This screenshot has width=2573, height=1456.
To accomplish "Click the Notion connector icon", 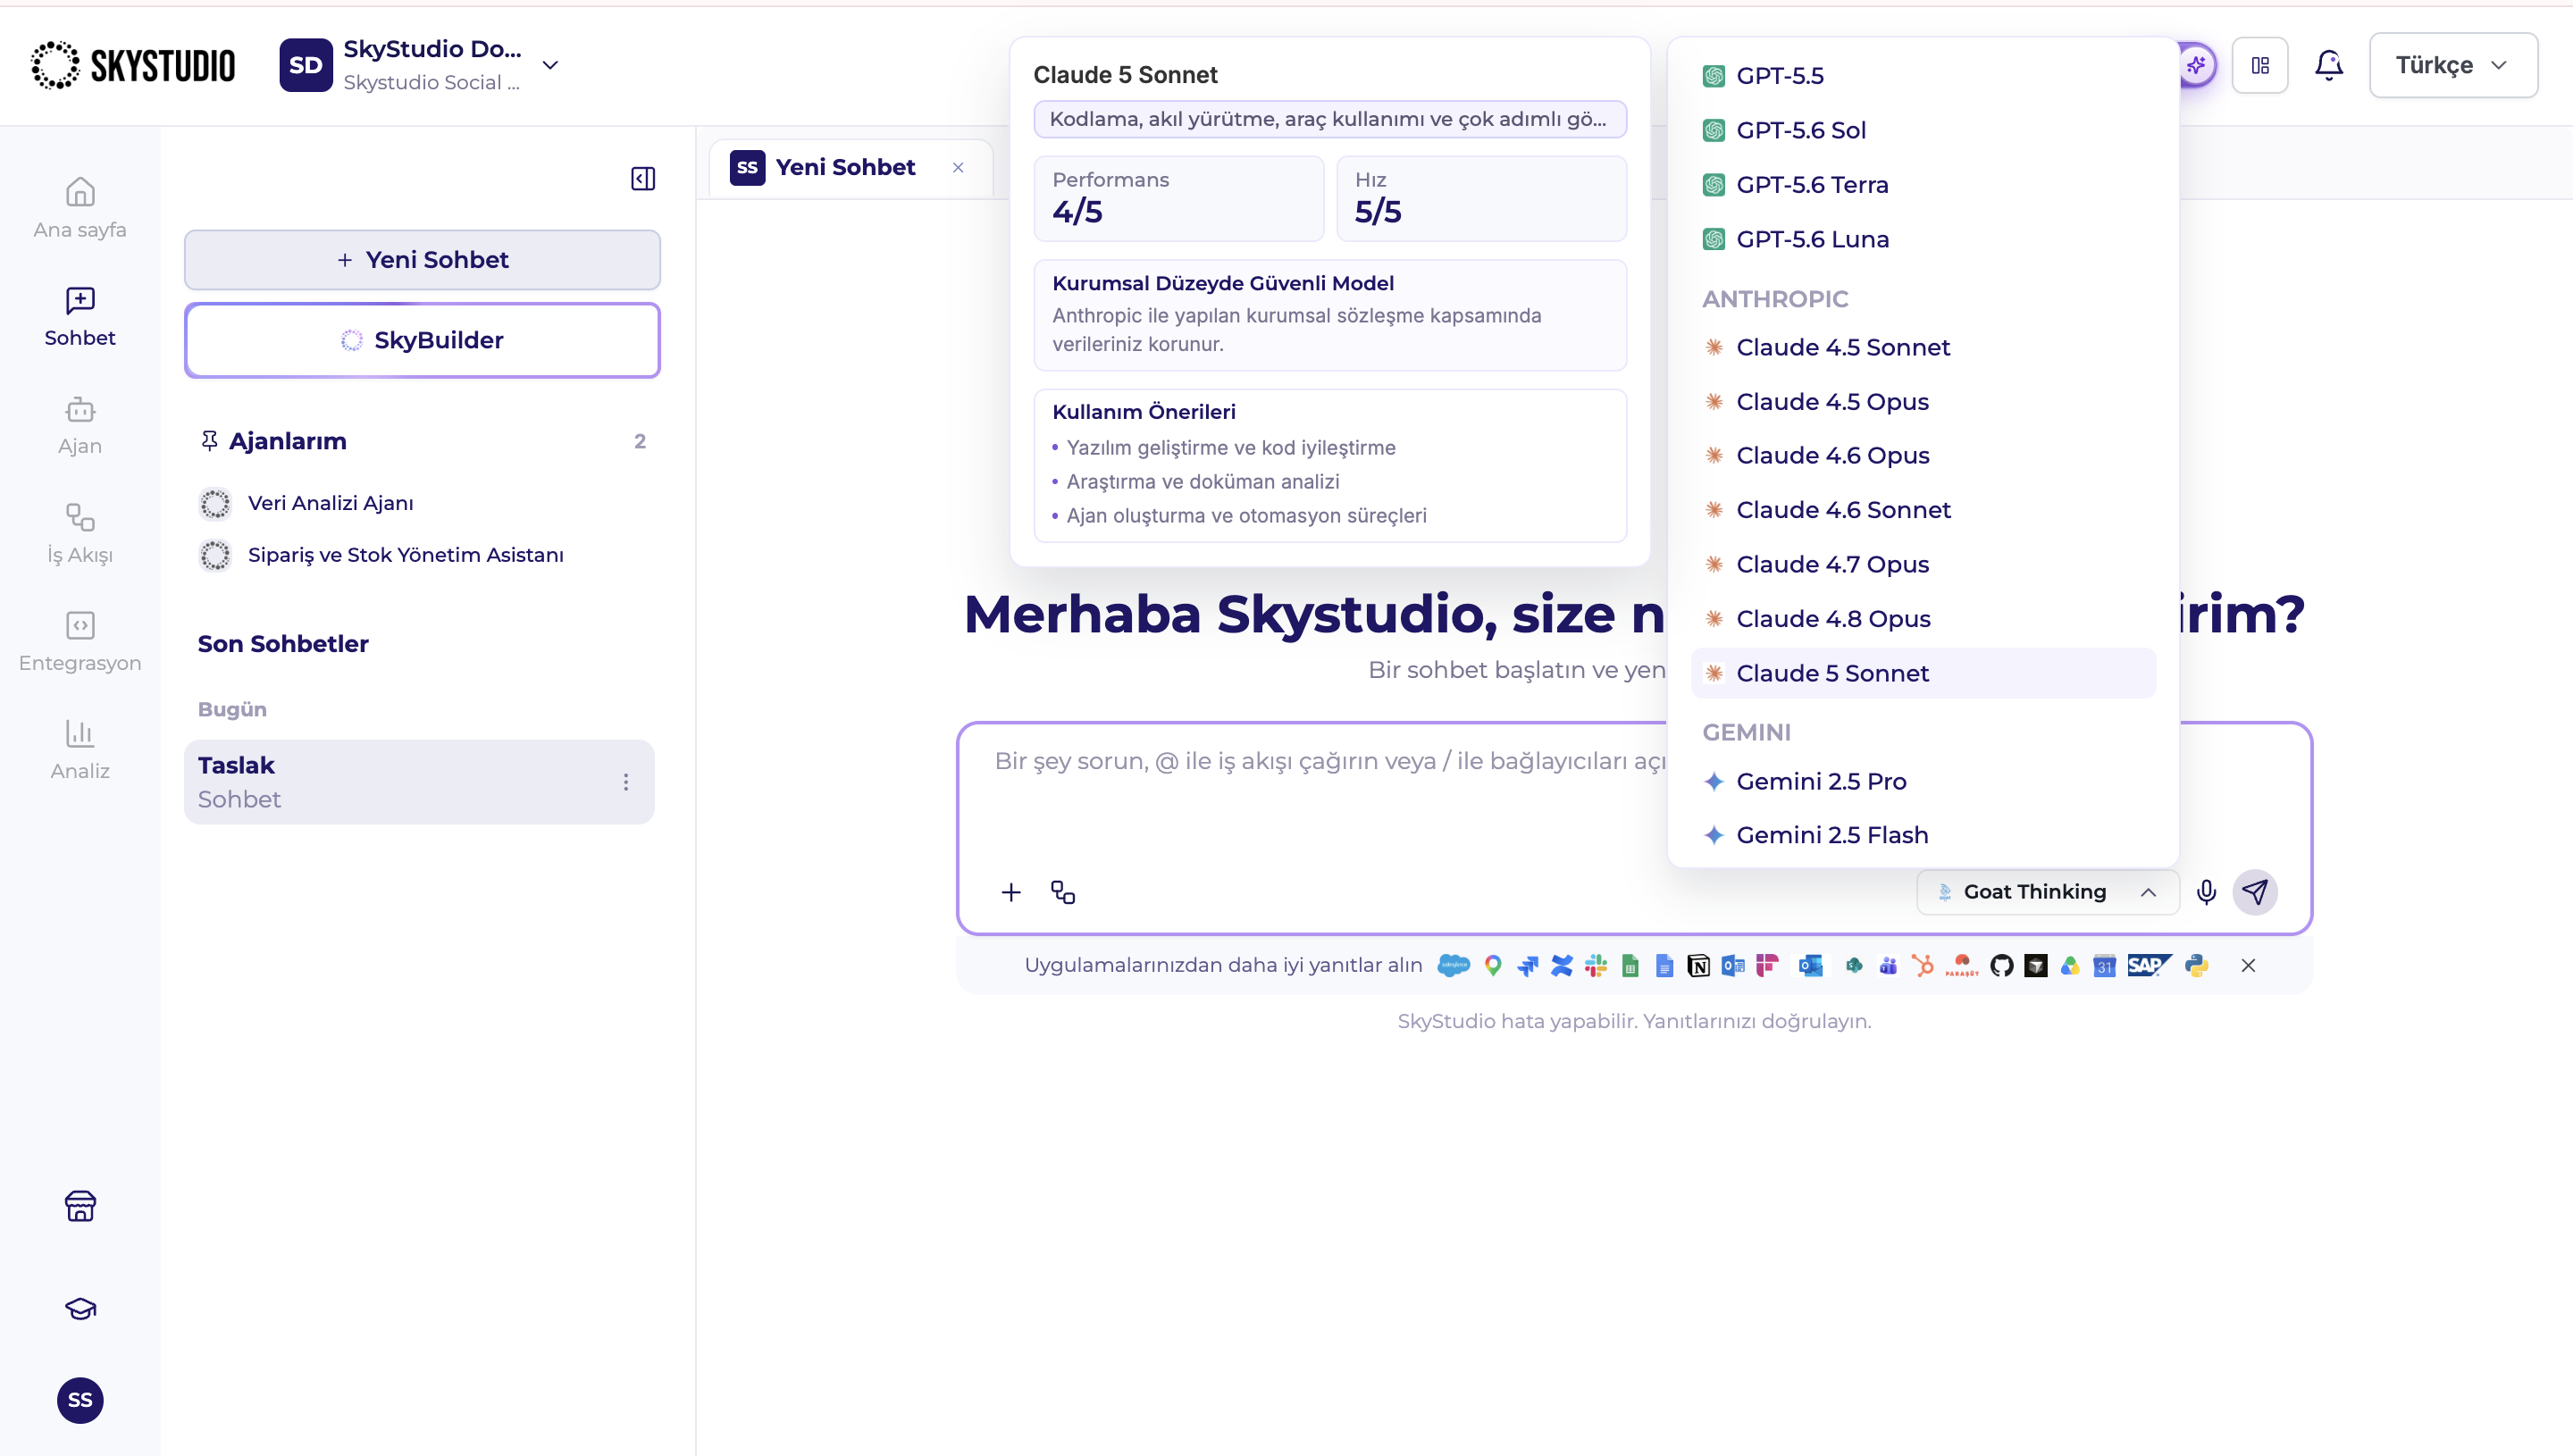I will click(1698, 965).
